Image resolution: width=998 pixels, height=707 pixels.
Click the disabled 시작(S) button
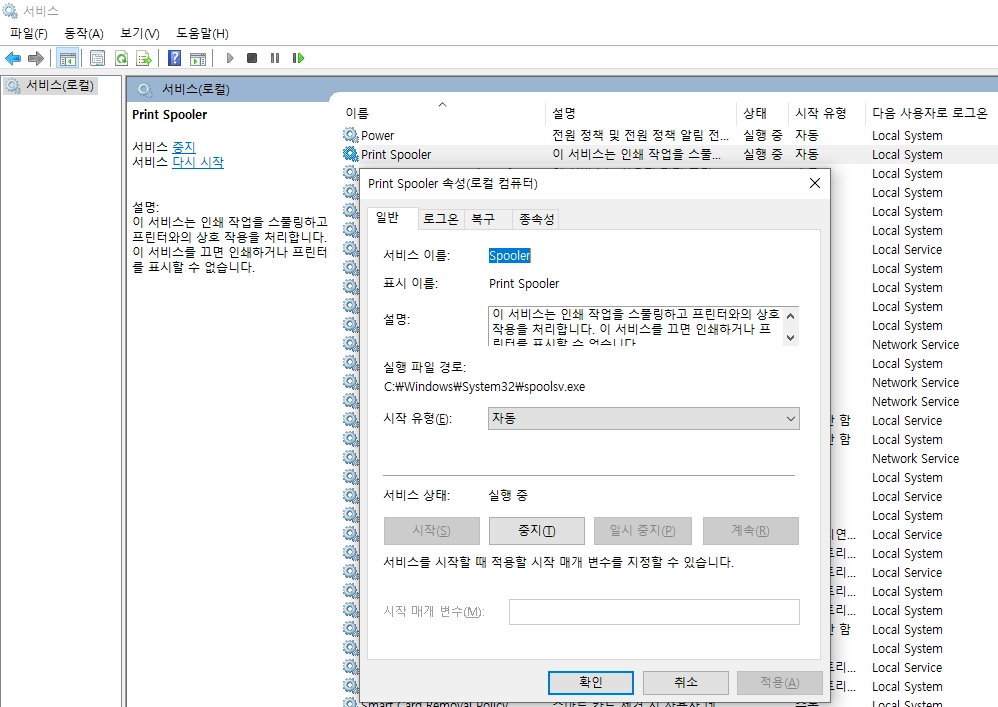click(x=432, y=531)
